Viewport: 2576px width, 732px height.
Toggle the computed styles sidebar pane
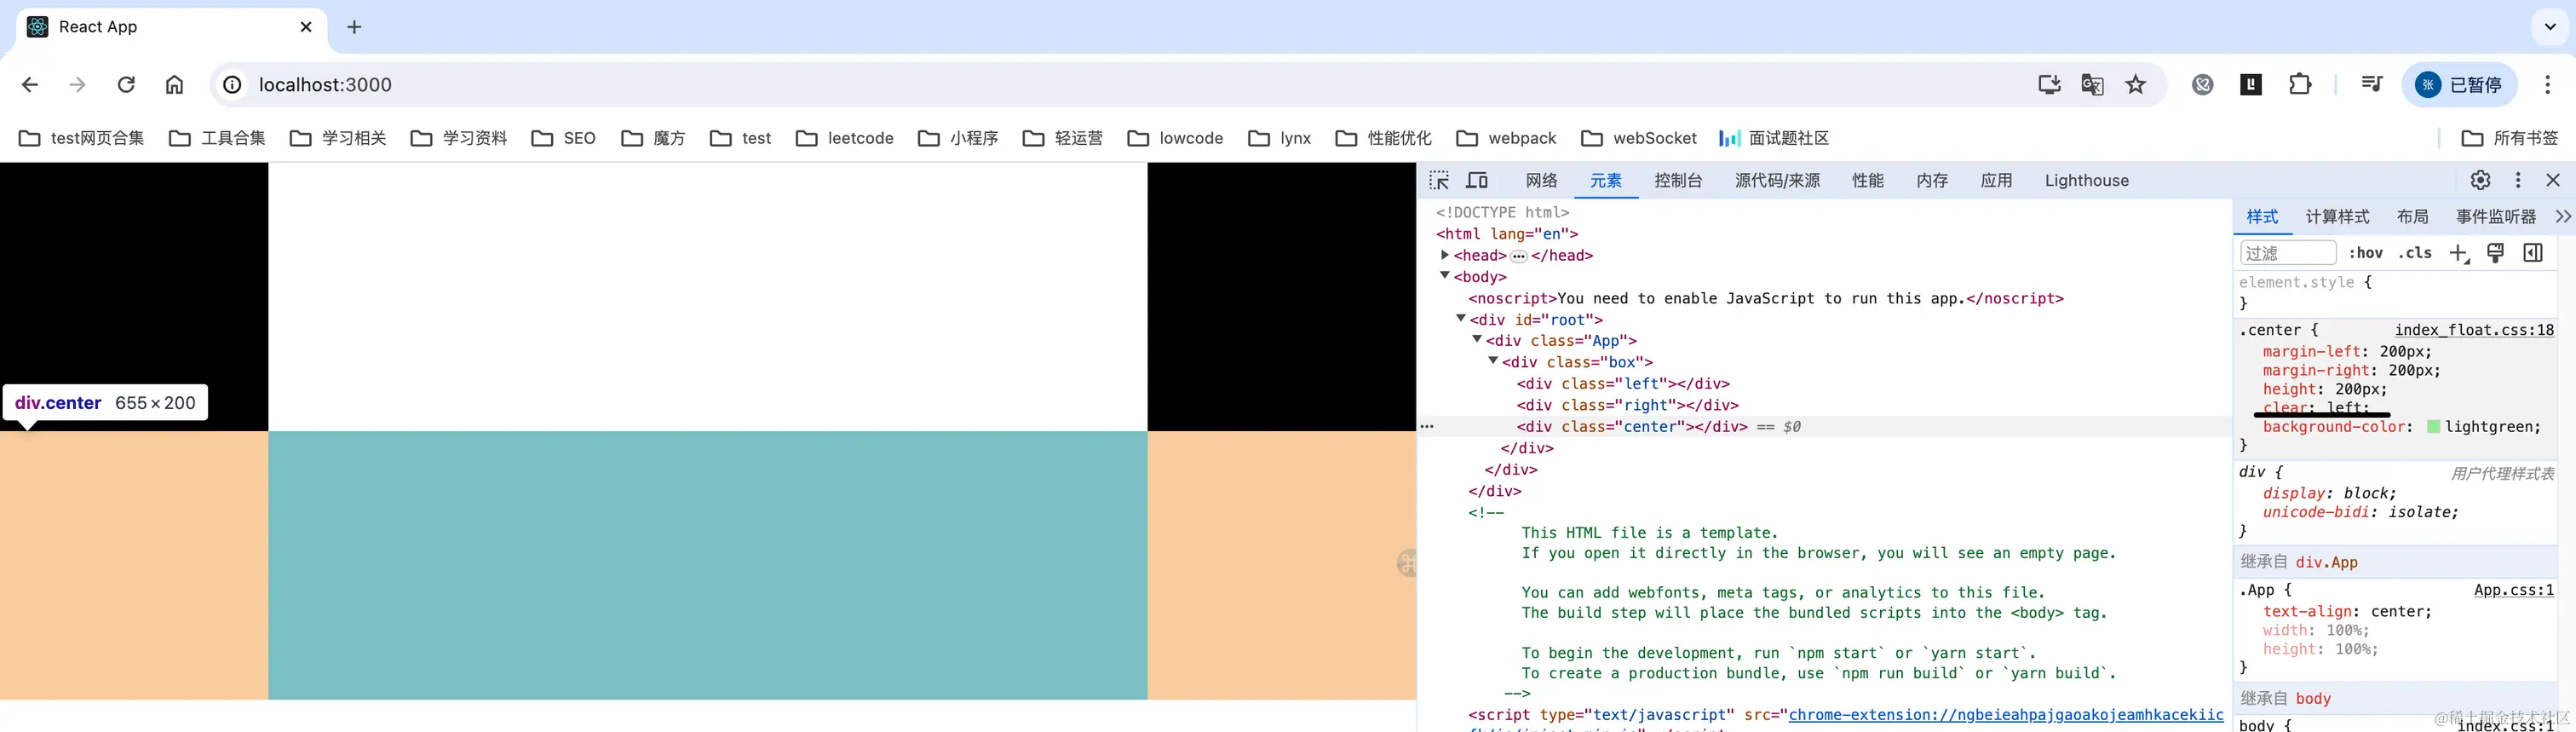point(2533,253)
